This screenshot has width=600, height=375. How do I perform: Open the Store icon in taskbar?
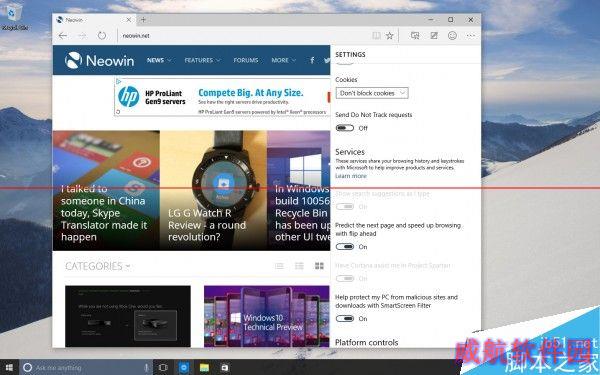[x=225, y=367]
